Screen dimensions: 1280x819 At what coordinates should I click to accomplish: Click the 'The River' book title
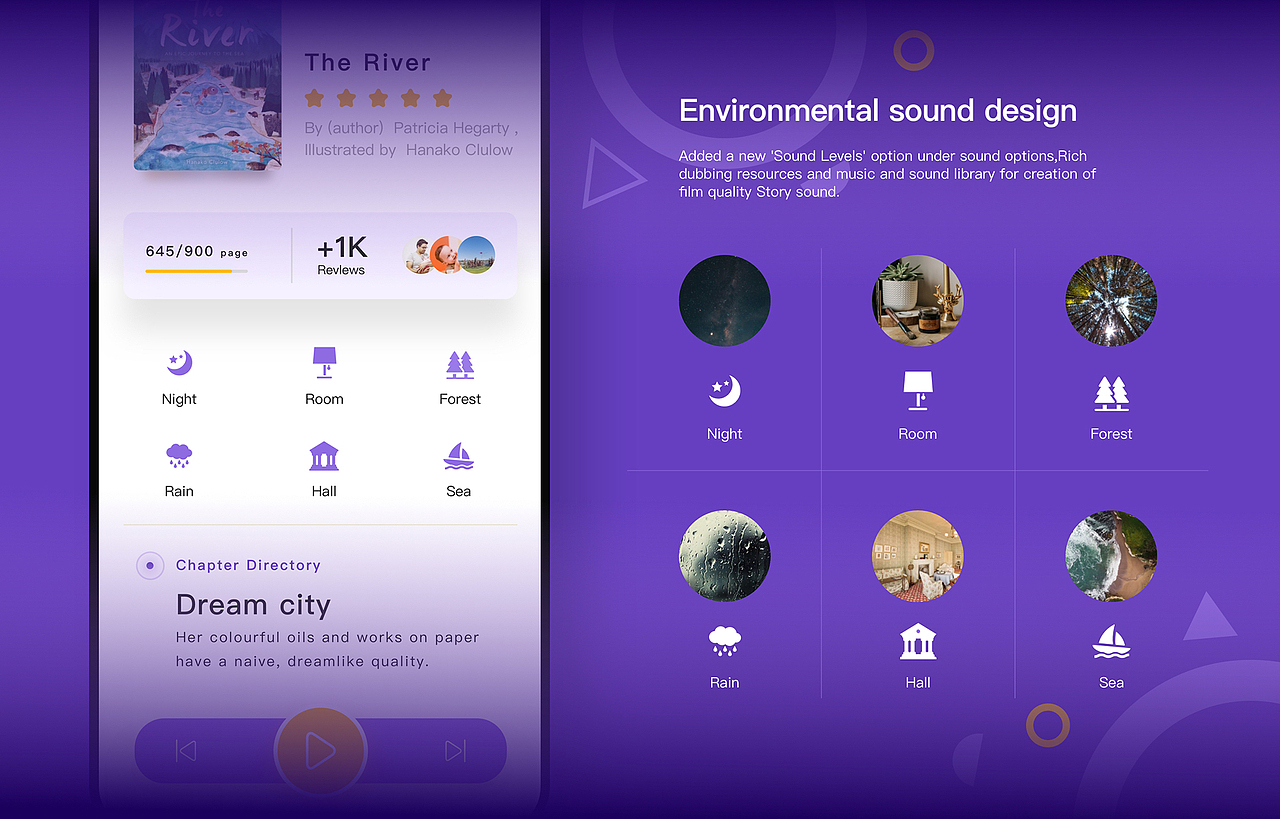pyautogui.click(x=368, y=62)
